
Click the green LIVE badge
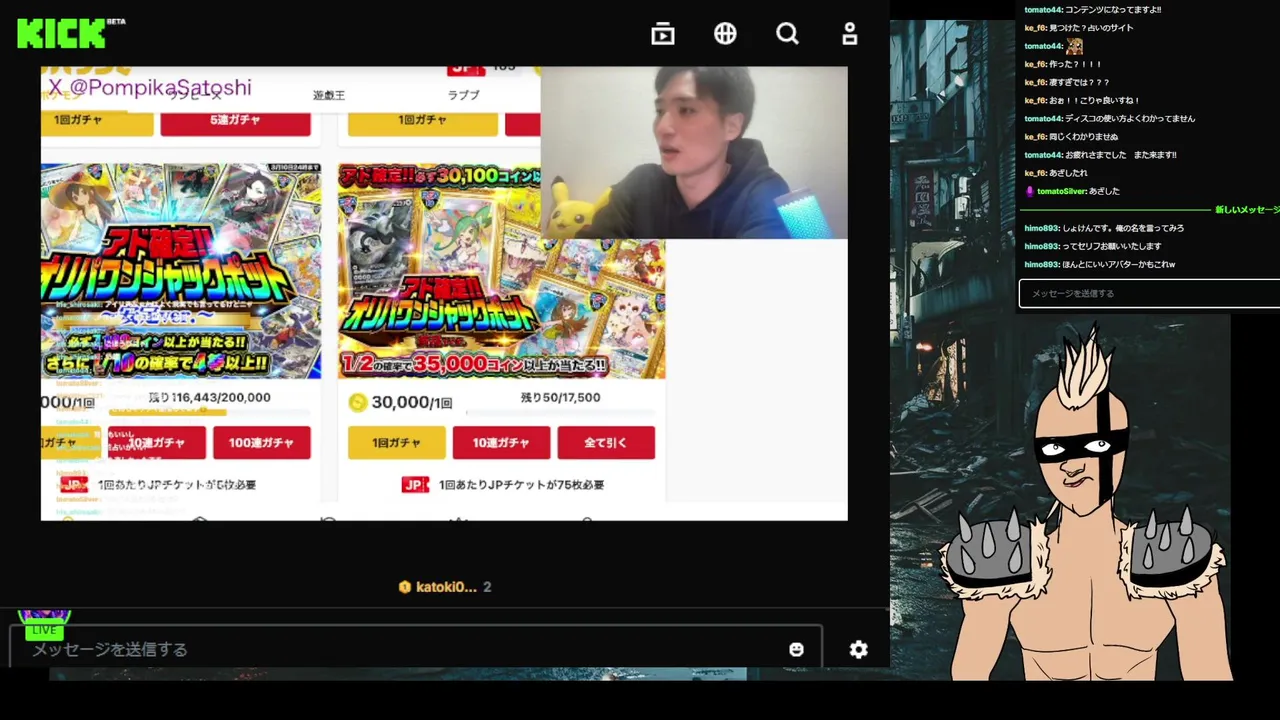coord(44,630)
